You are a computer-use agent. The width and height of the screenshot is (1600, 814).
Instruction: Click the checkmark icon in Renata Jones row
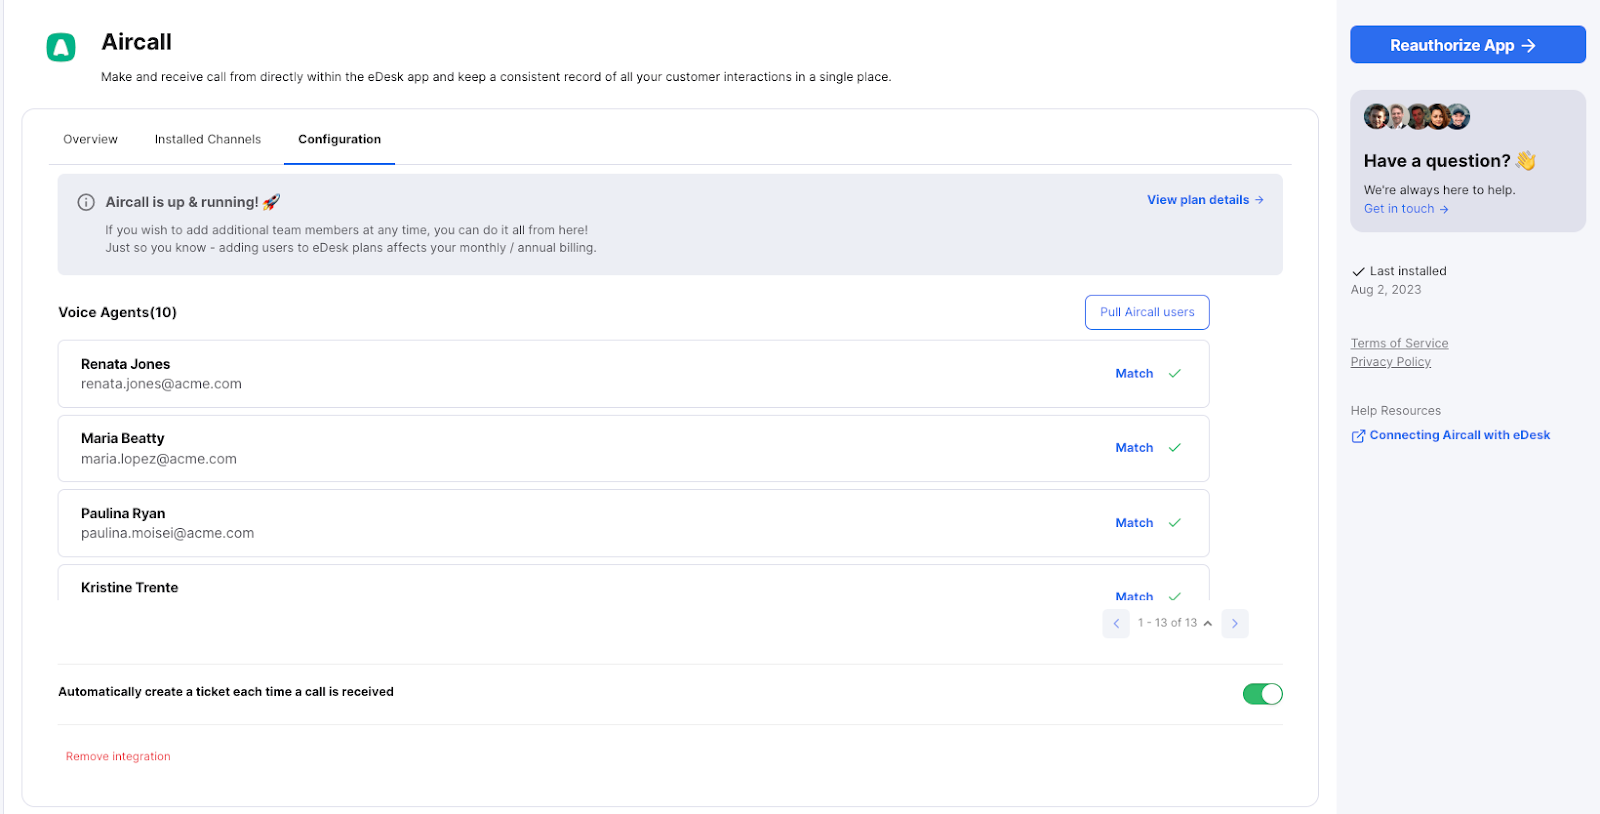(x=1175, y=374)
